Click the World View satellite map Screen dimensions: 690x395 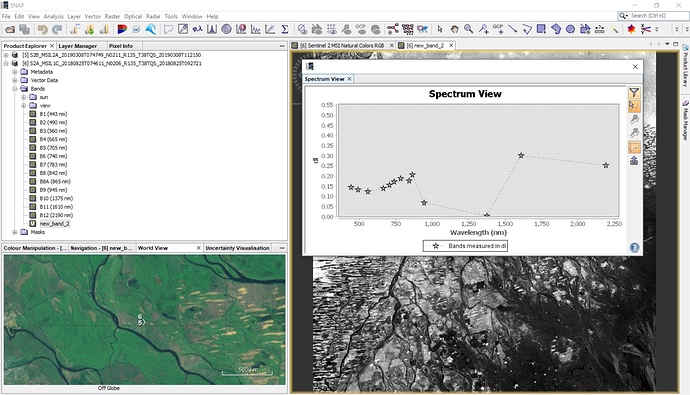pos(145,320)
